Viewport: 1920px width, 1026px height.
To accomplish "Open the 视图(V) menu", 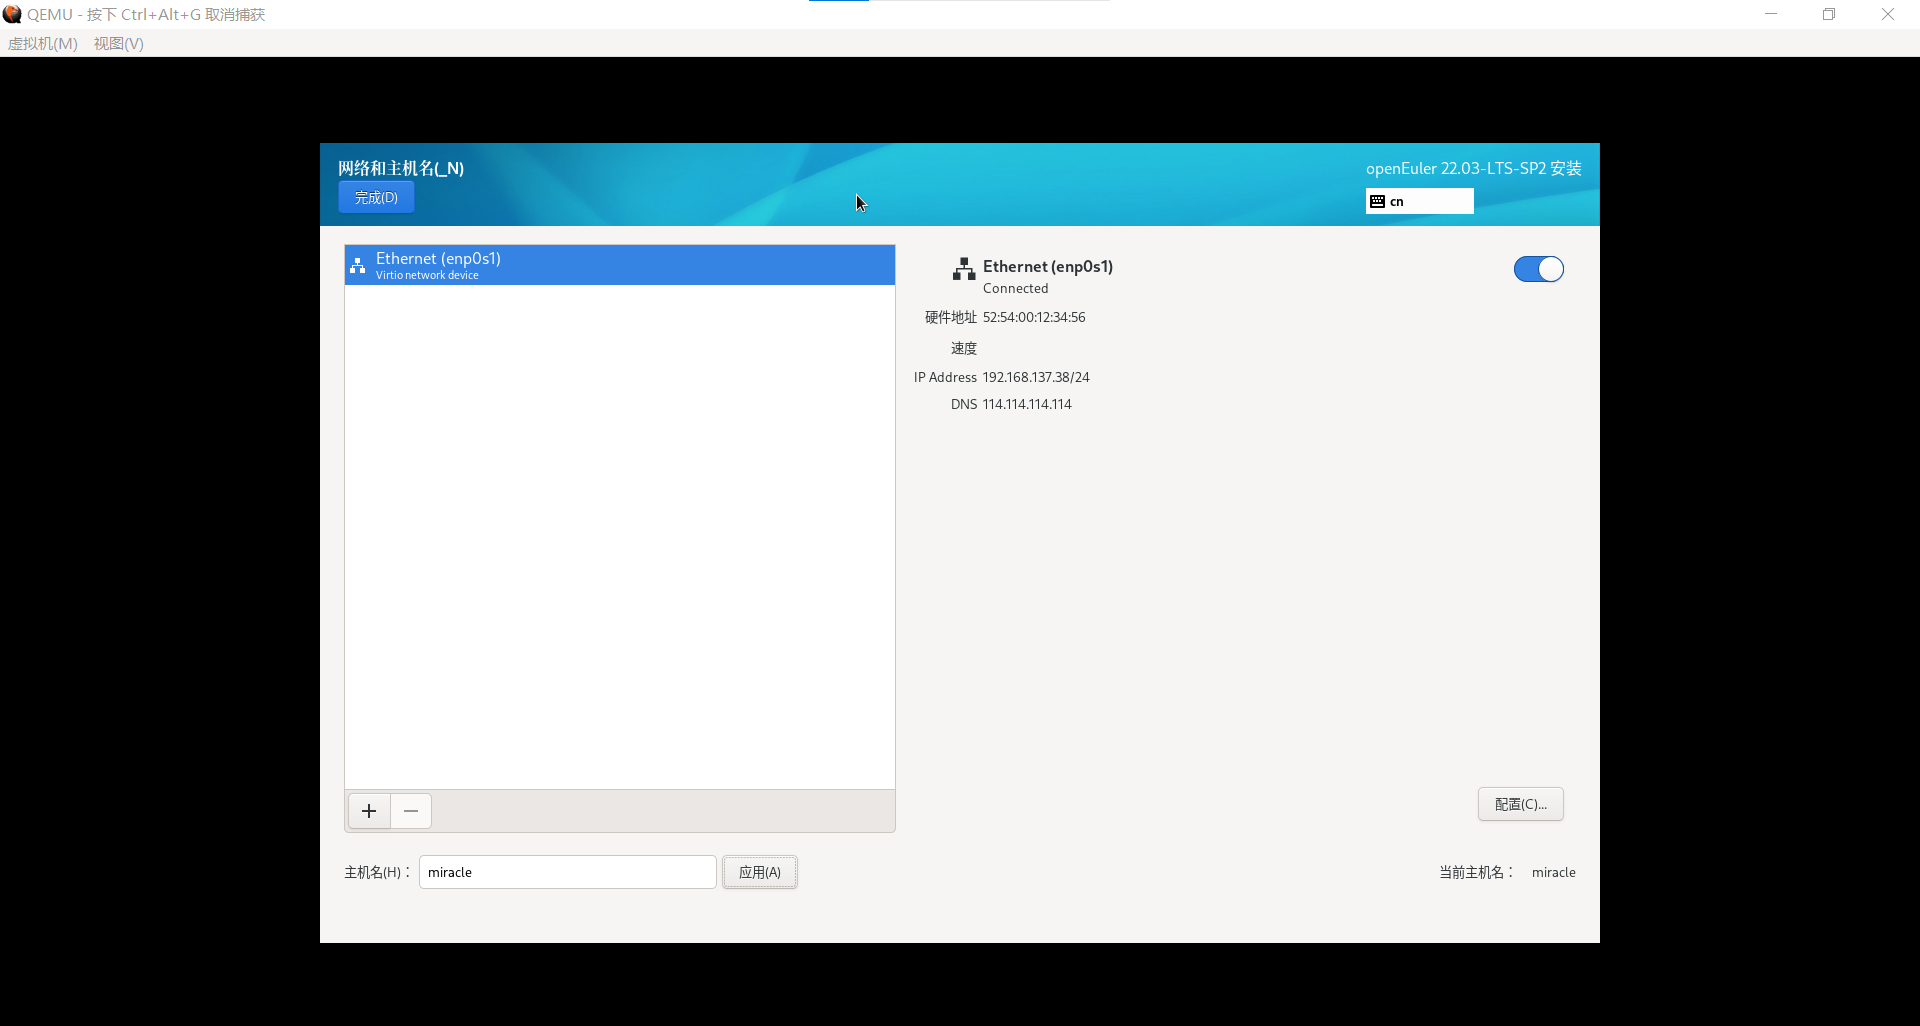I will [x=119, y=43].
